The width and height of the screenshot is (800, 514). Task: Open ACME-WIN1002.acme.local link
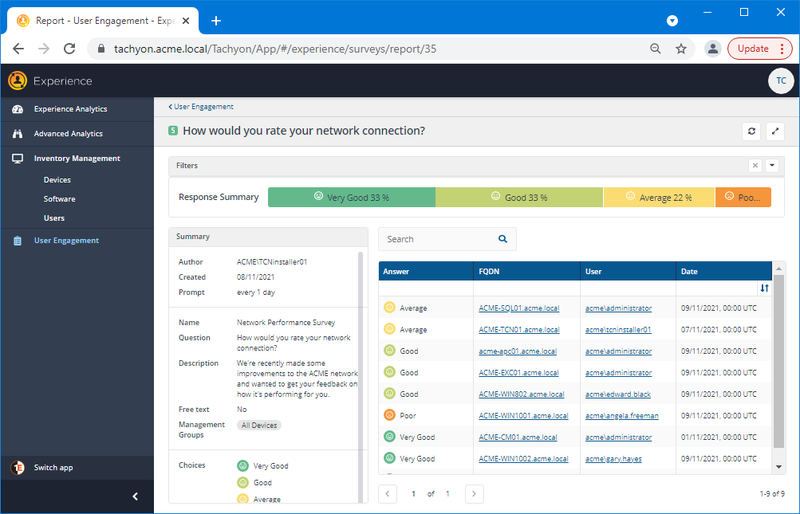(523, 459)
